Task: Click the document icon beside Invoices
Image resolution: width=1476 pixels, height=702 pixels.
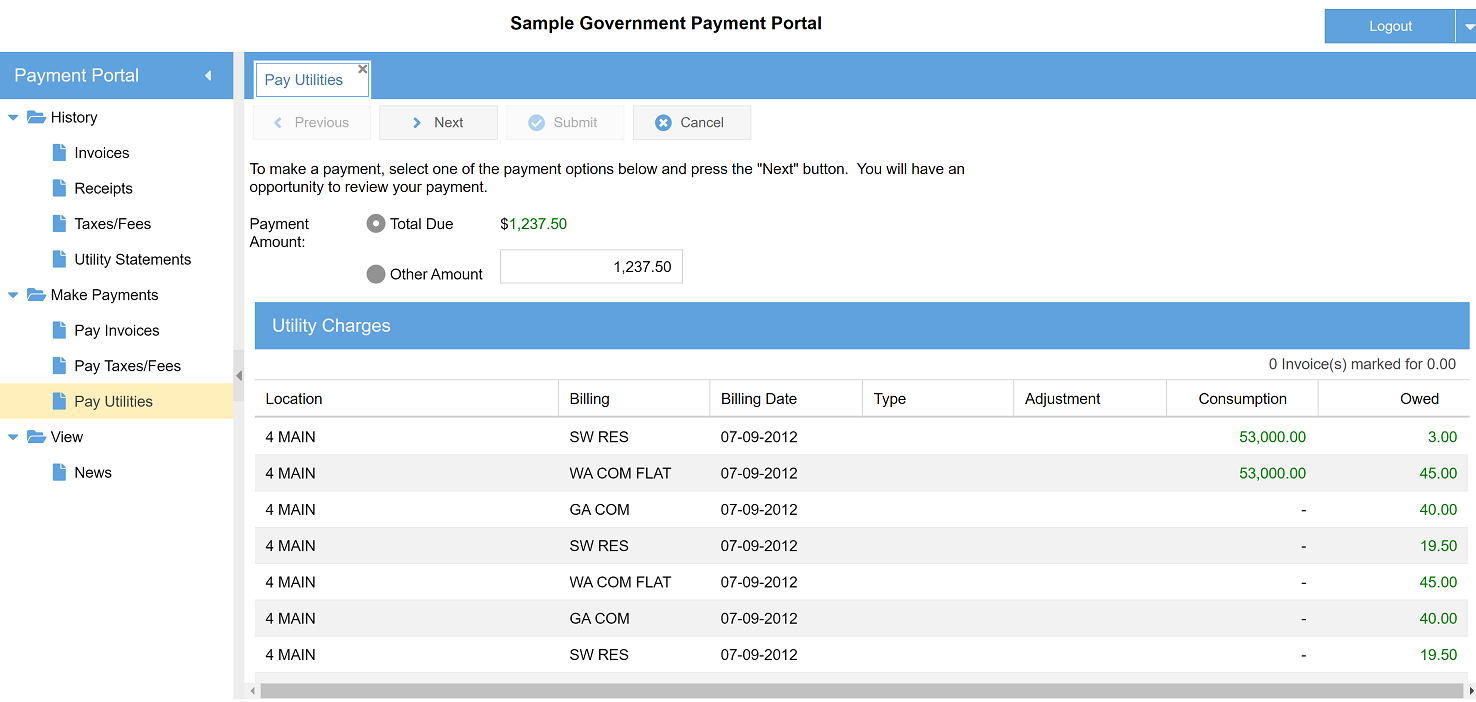Action: (x=59, y=153)
